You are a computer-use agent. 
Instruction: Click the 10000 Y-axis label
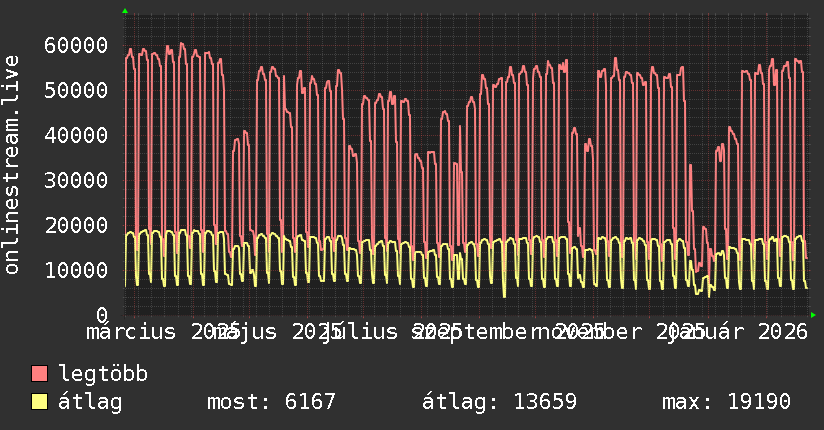[x=76, y=270]
